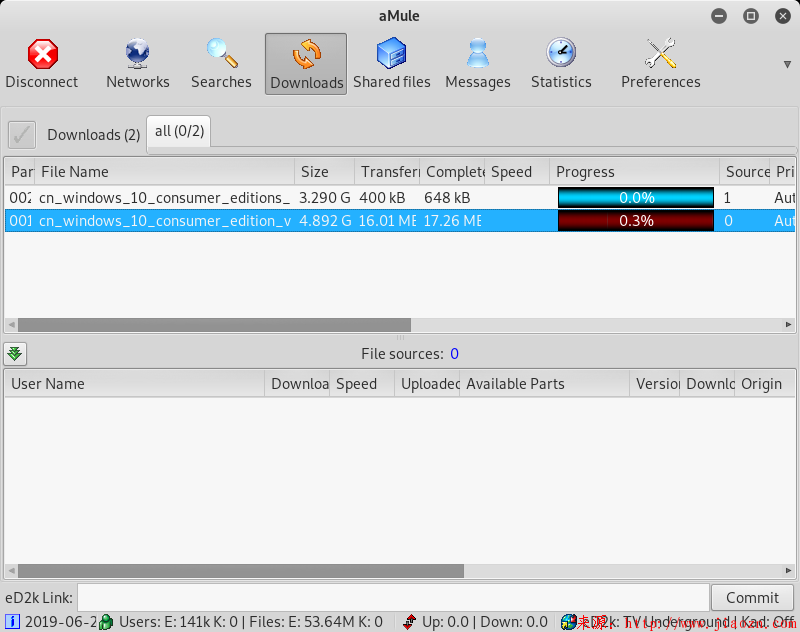The width and height of the screenshot is (800, 632).
Task: Toggle the green sources panel arrow button
Action: pos(14,353)
